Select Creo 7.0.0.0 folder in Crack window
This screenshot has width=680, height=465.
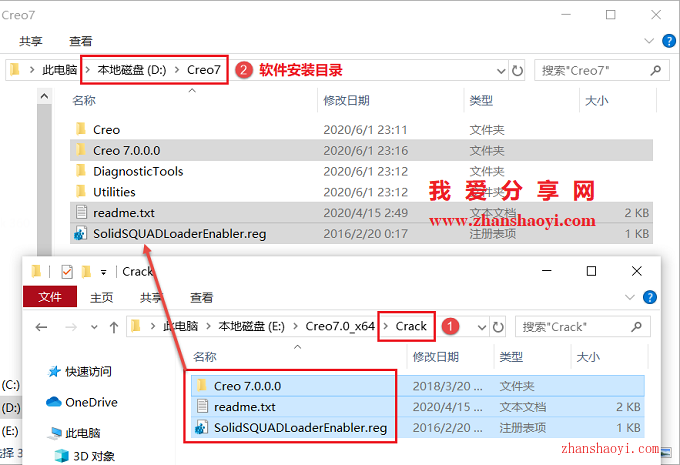(x=418, y=386)
